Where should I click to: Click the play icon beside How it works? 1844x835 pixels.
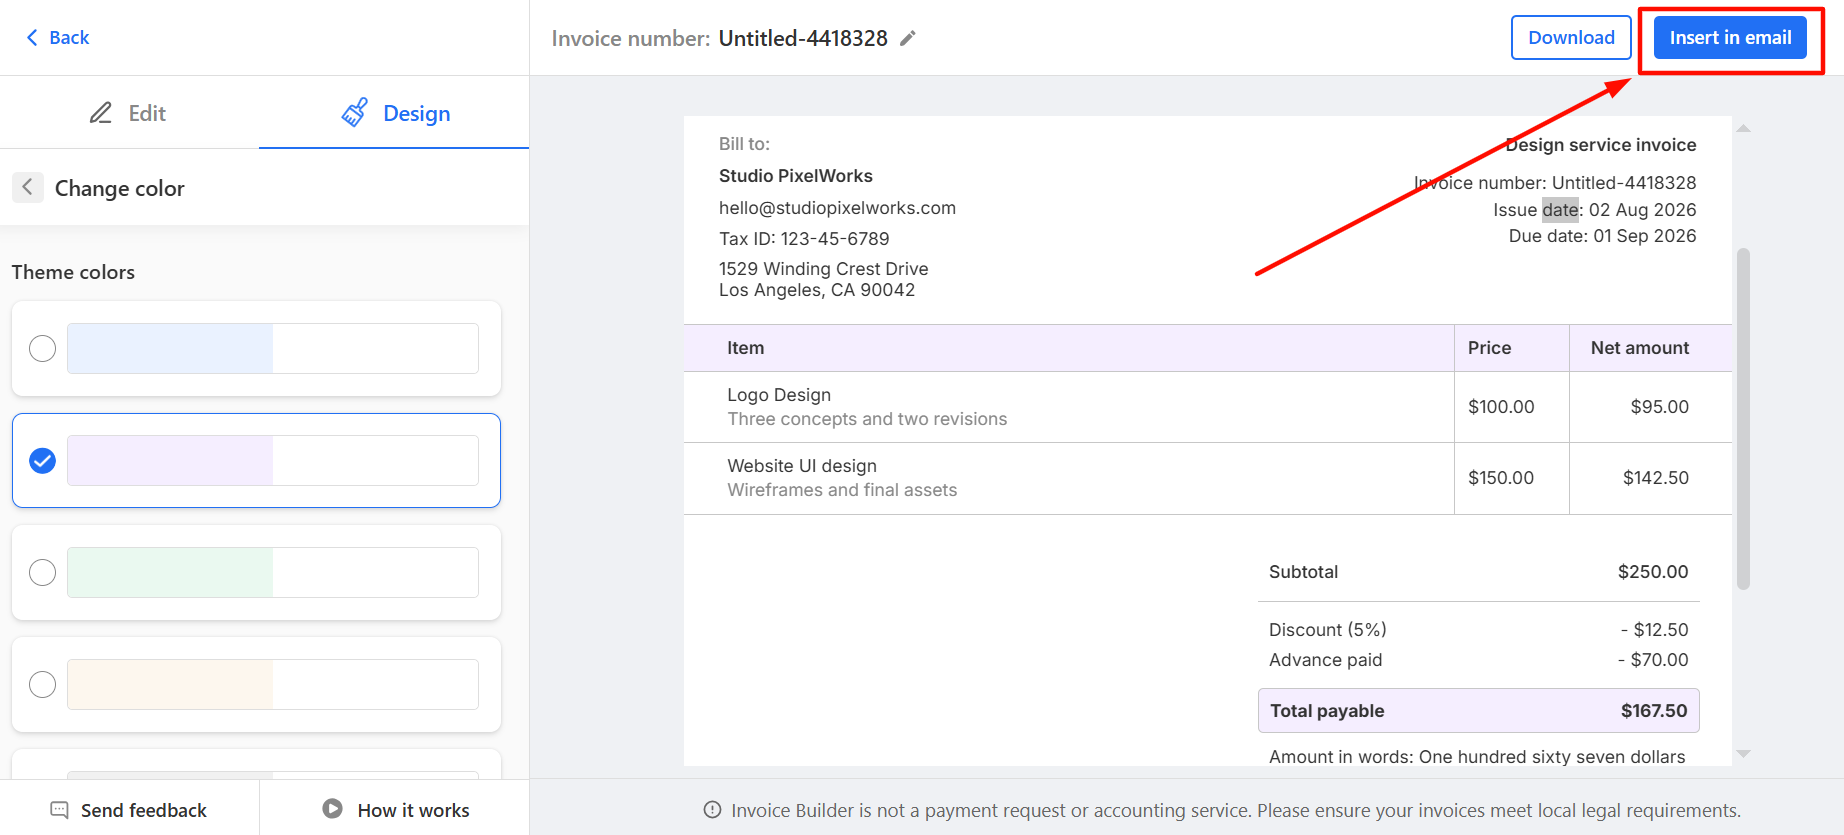(x=333, y=809)
